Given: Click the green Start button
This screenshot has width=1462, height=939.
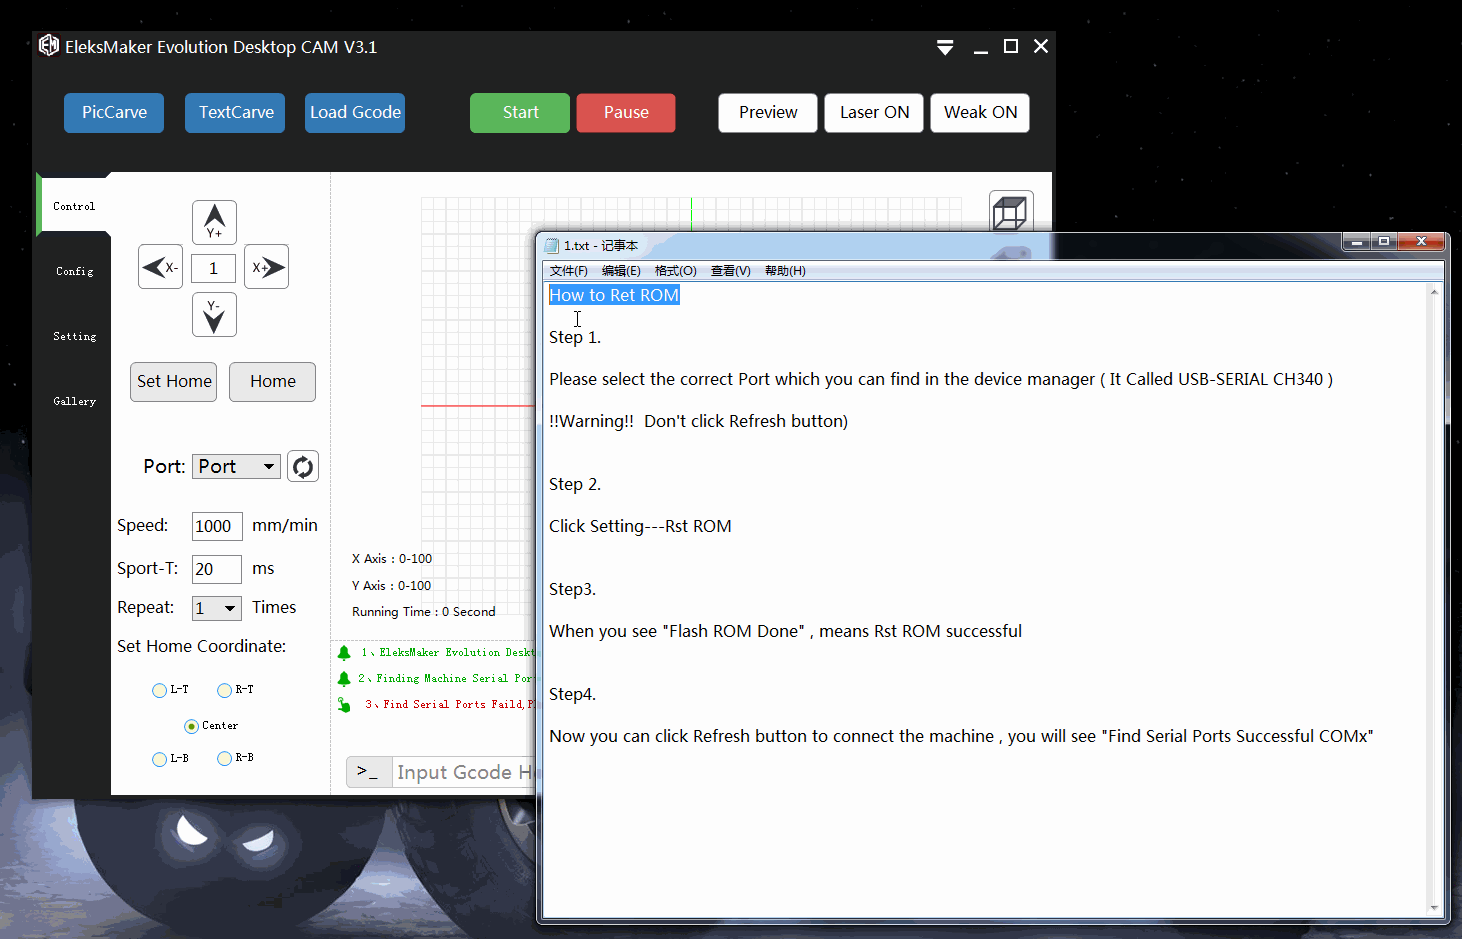Looking at the screenshot, I should point(520,113).
